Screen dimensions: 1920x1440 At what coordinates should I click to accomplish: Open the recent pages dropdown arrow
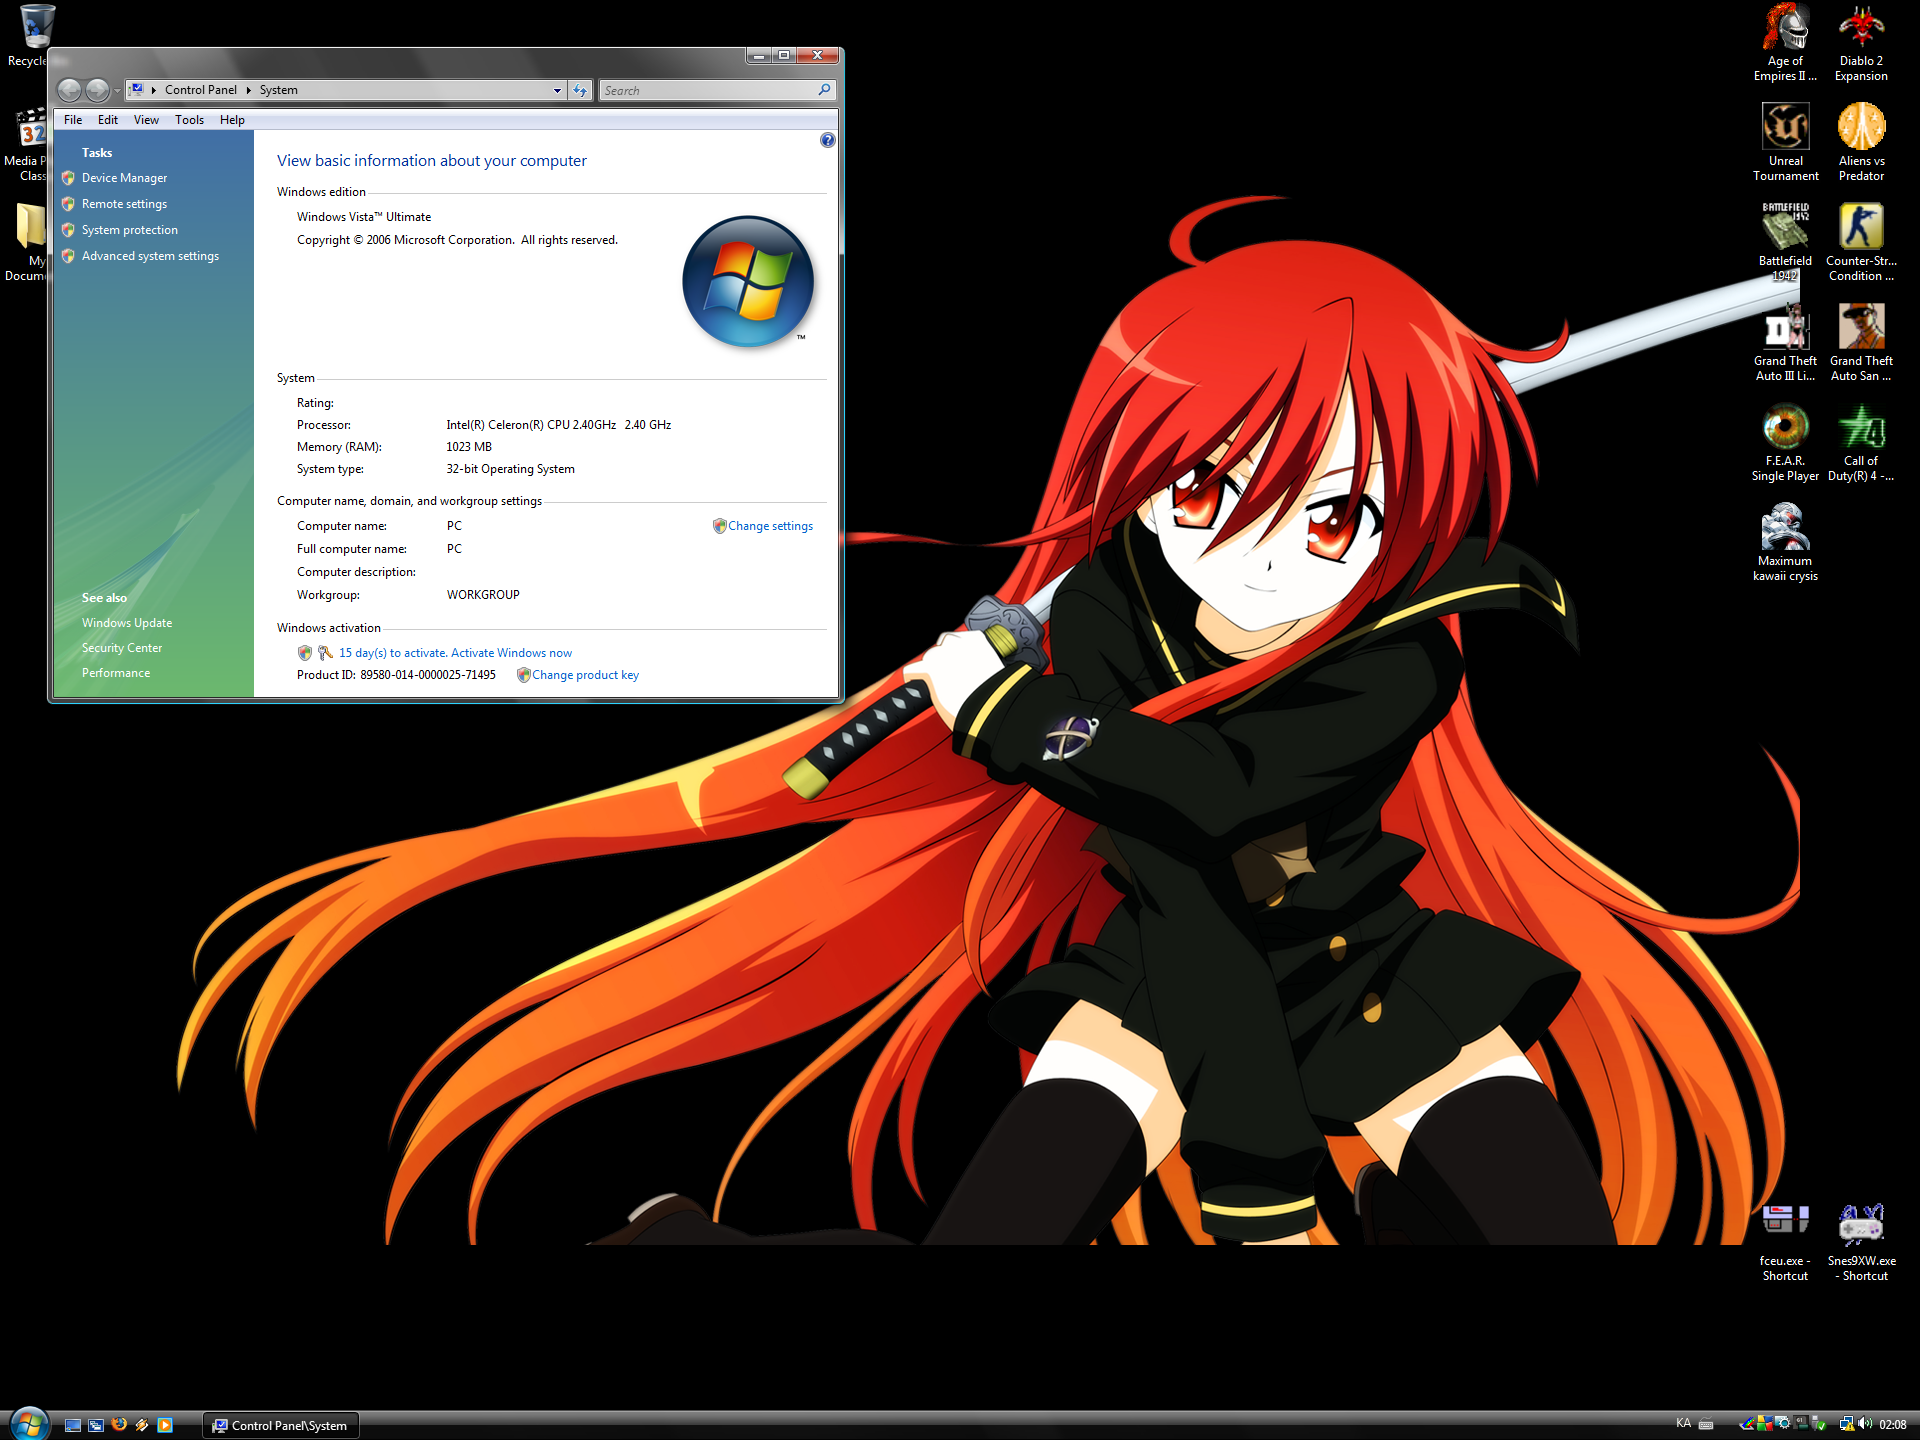(x=118, y=91)
